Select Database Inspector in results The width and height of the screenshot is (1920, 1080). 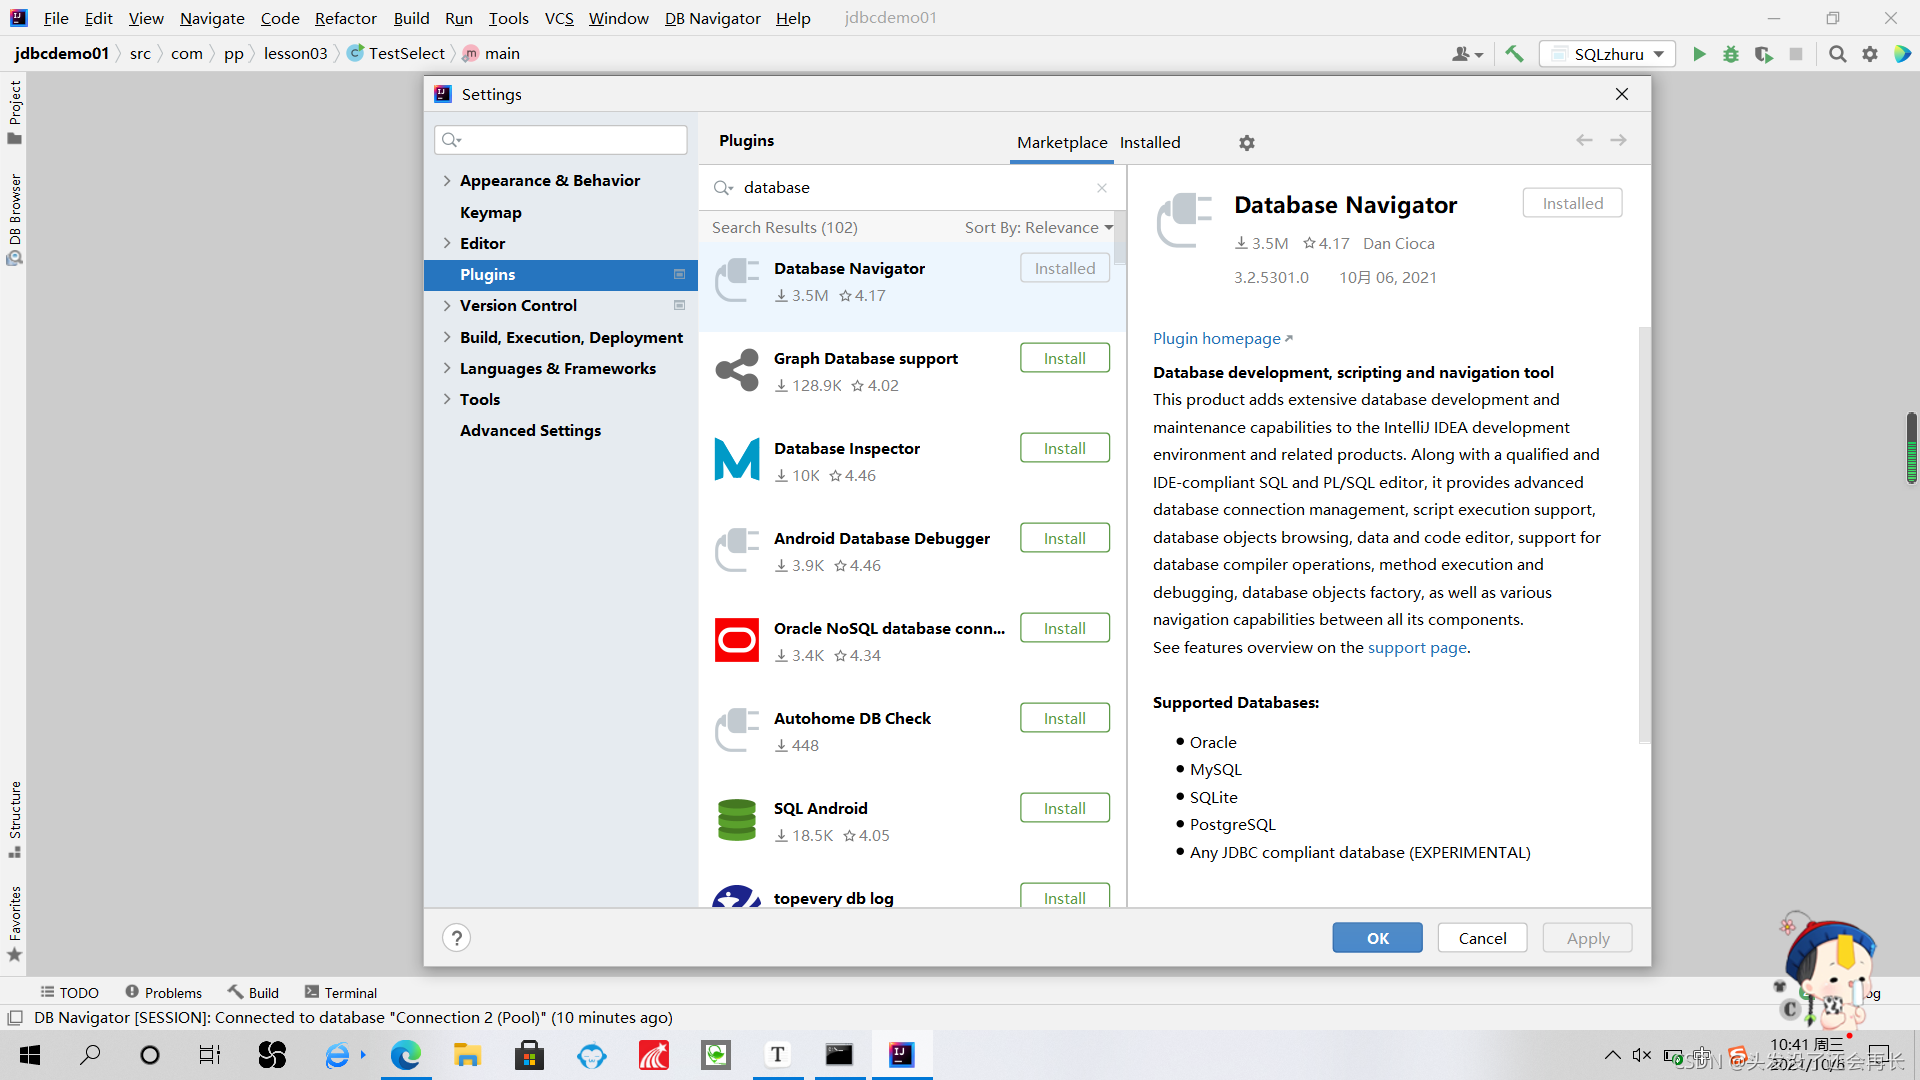(846, 449)
